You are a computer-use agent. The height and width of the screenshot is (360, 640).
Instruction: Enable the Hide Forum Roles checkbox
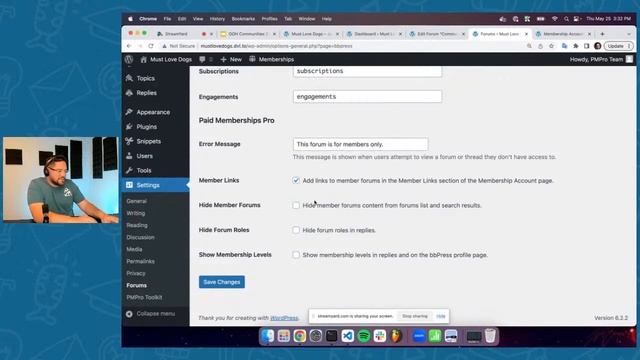coord(296,230)
